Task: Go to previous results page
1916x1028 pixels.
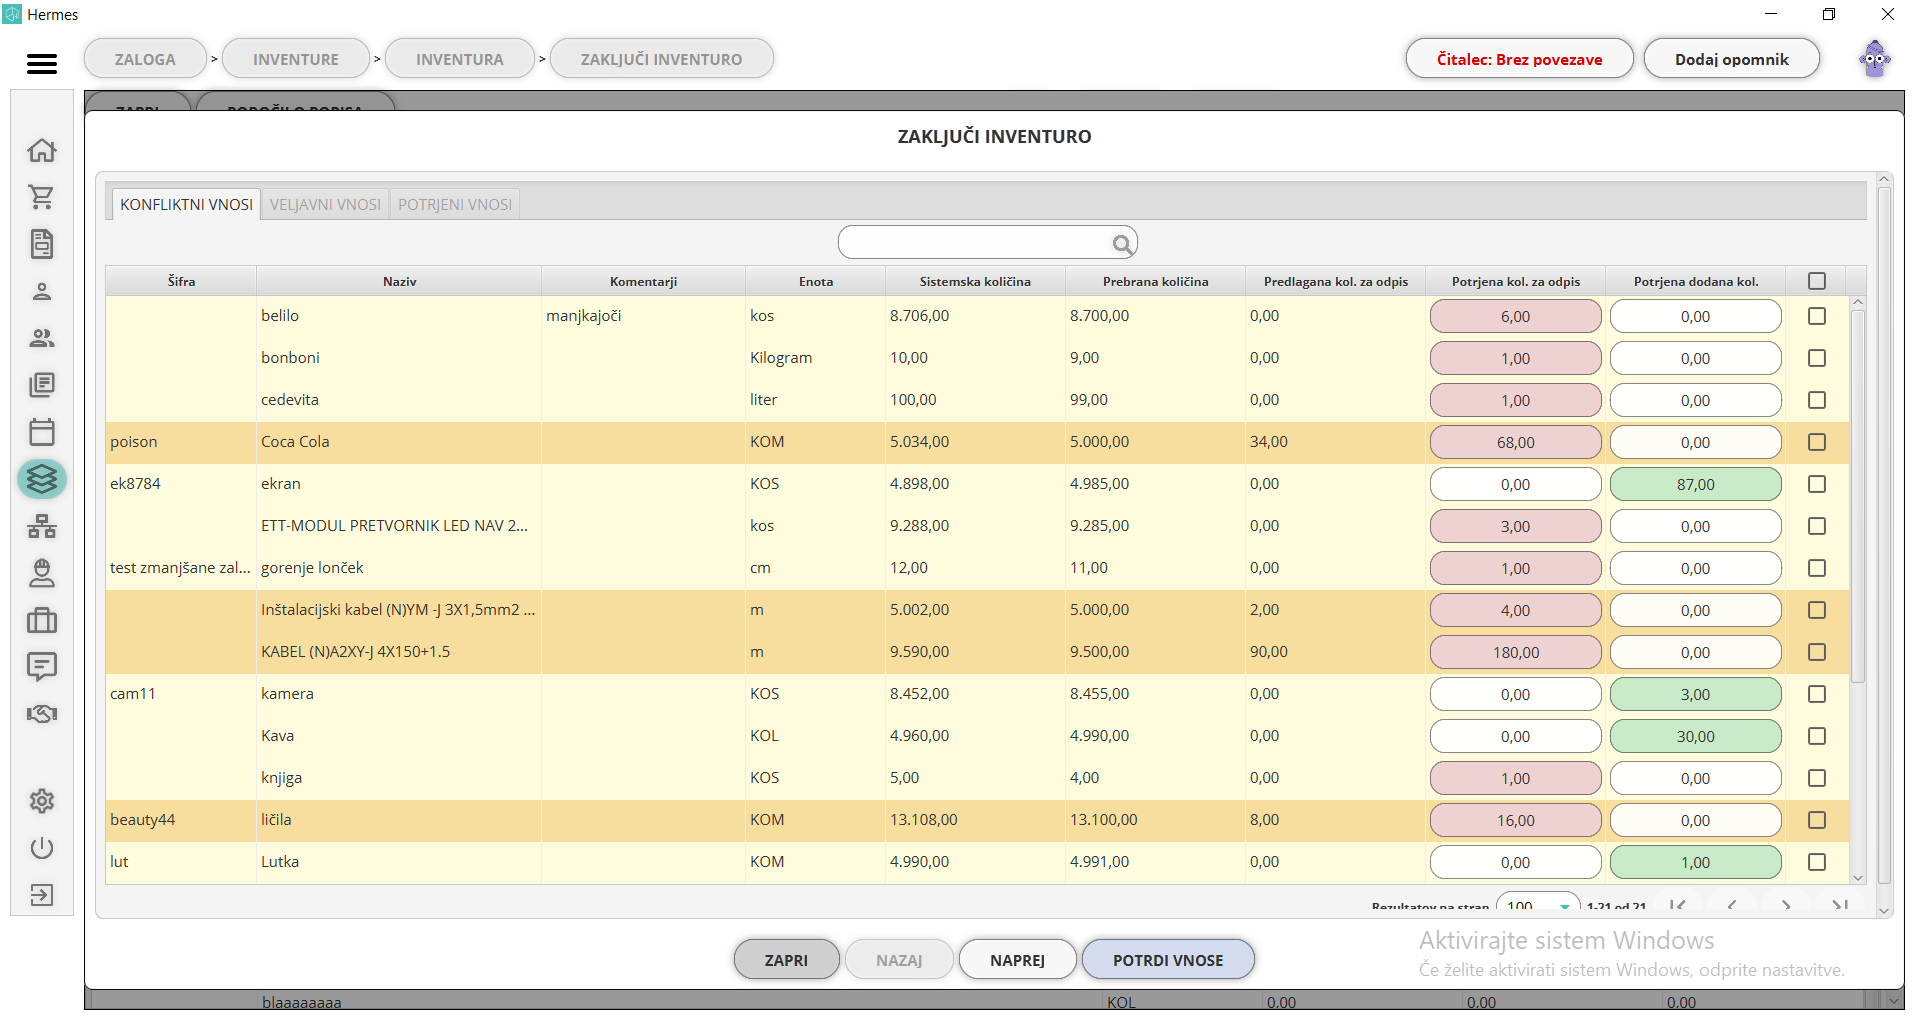Action: pyautogui.click(x=1731, y=905)
